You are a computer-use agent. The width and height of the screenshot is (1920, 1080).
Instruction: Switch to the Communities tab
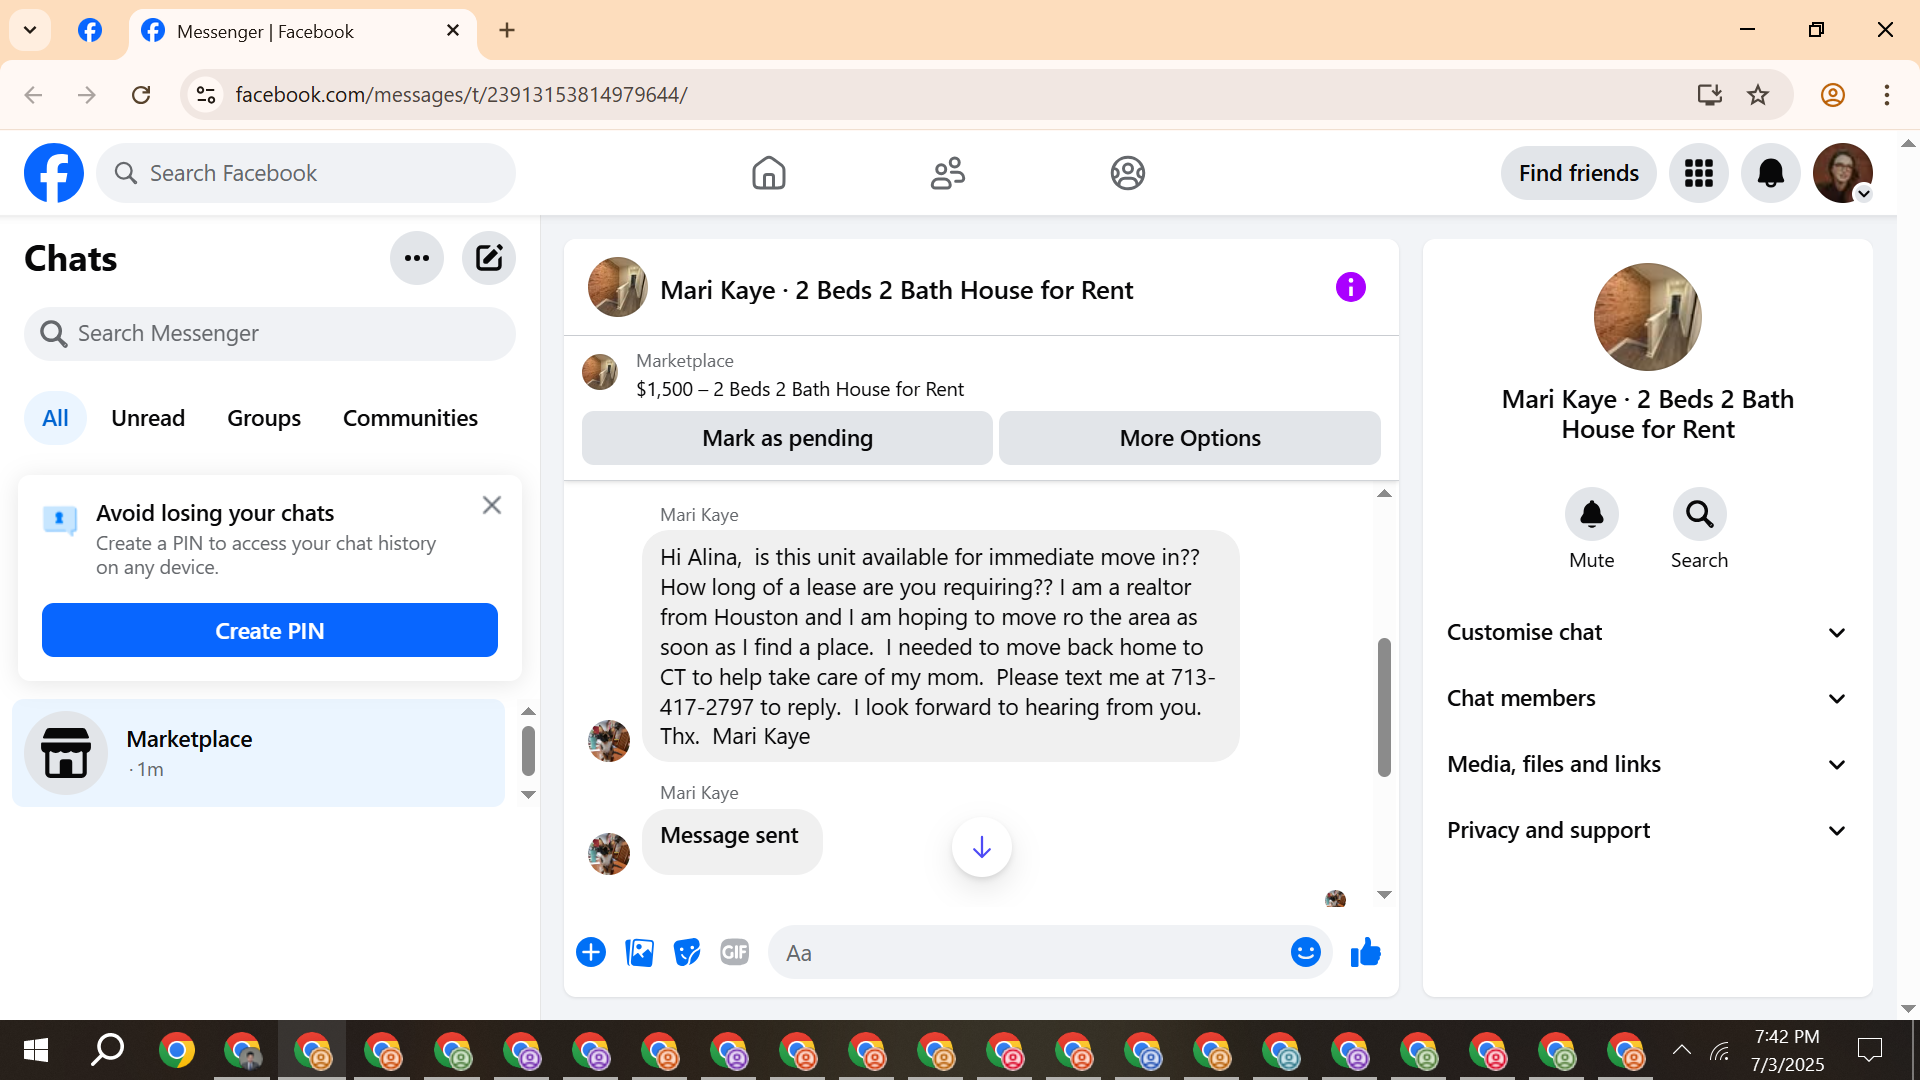pos(410,418)
